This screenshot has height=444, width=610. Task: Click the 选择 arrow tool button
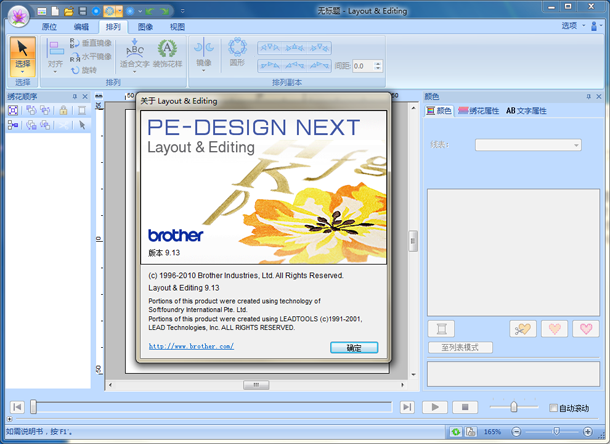(23, 56)
